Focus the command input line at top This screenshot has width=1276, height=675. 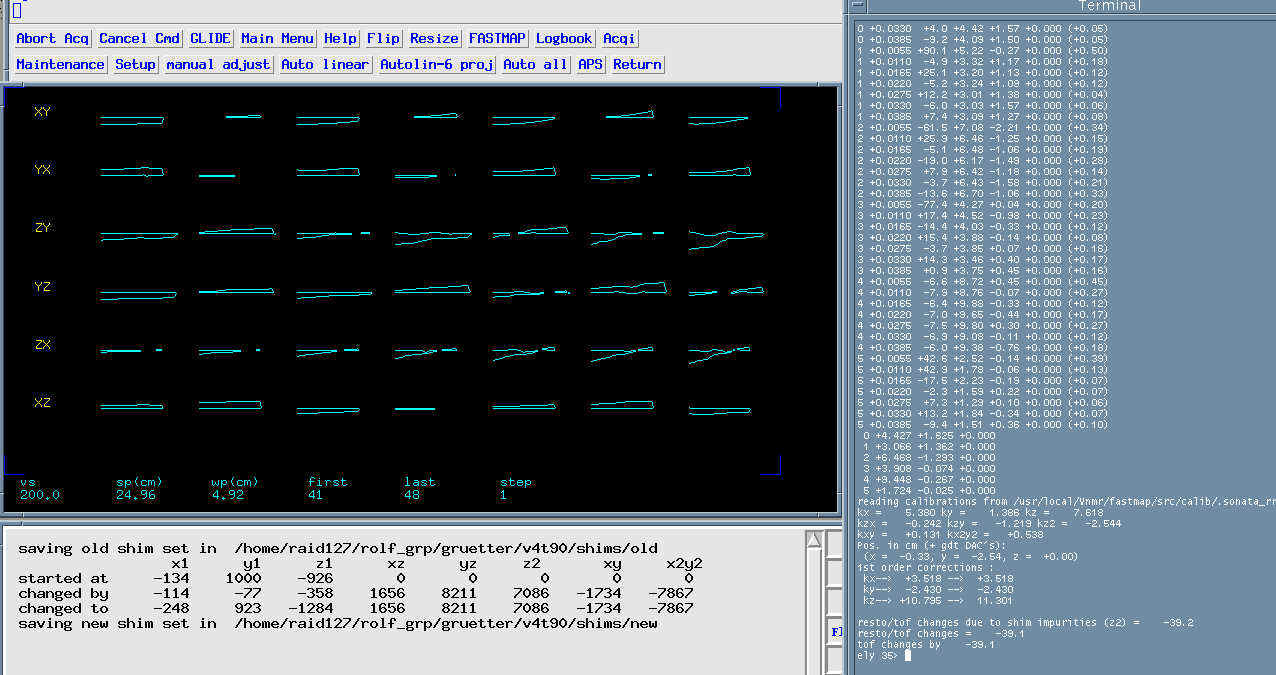pyautogui.click(x=425, y=11)
